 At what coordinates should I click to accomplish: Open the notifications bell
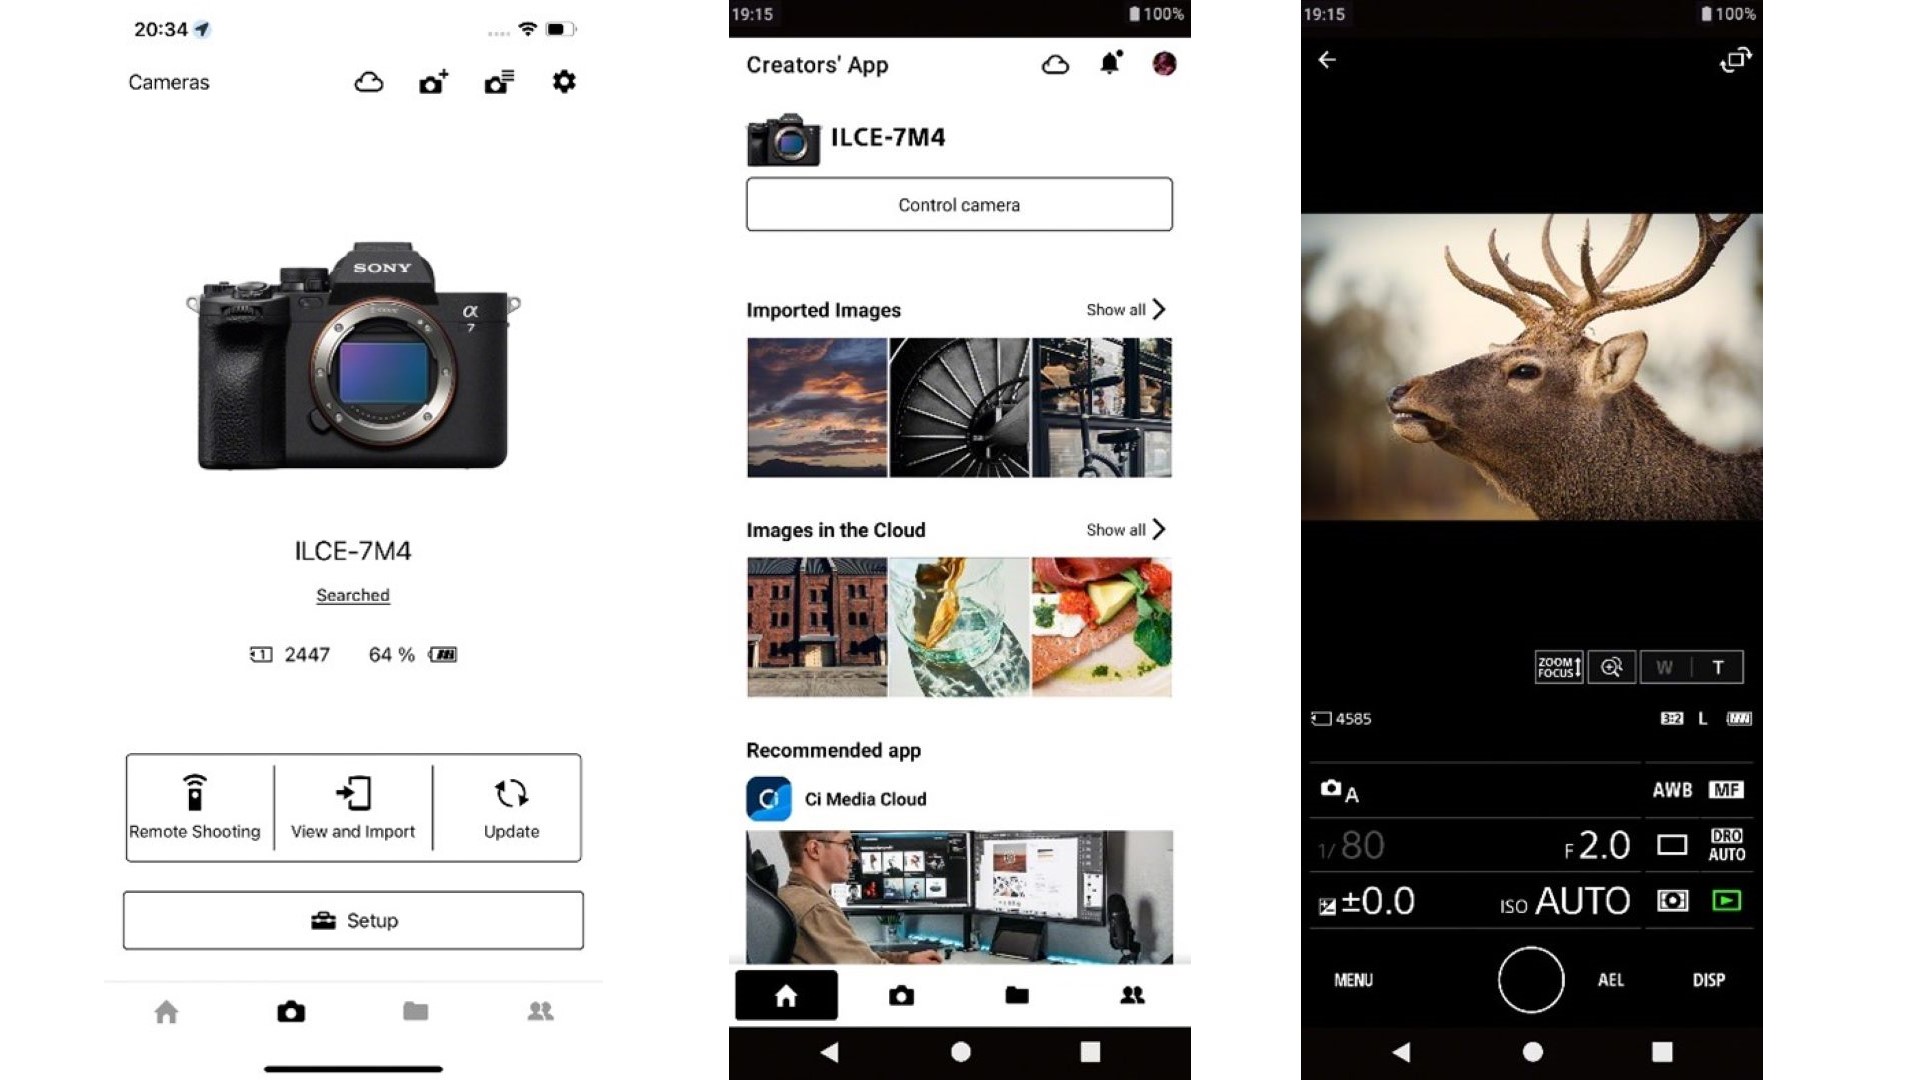point(1110,64)
